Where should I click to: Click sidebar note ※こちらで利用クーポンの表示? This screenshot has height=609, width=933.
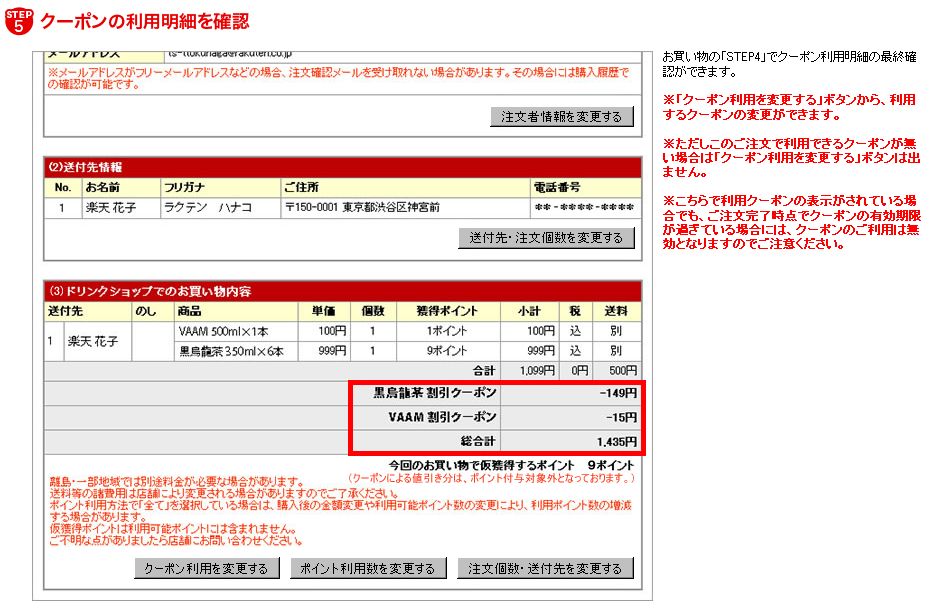792,221
